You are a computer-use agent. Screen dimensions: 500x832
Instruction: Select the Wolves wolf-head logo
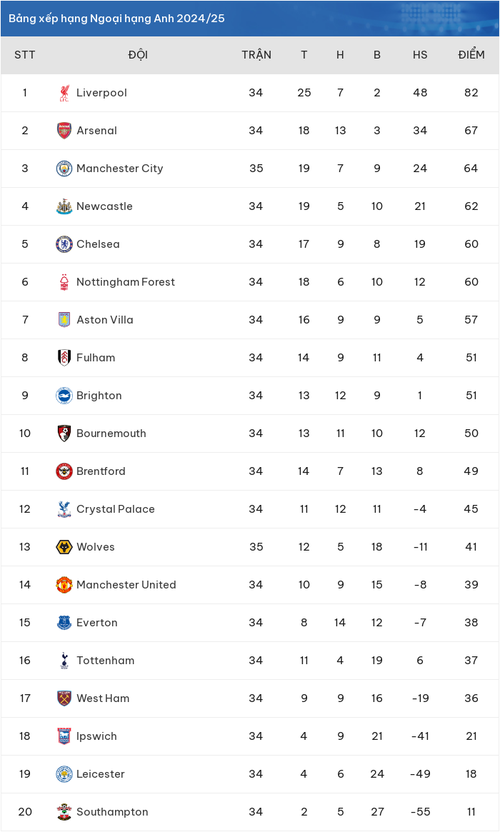point(64,547)
